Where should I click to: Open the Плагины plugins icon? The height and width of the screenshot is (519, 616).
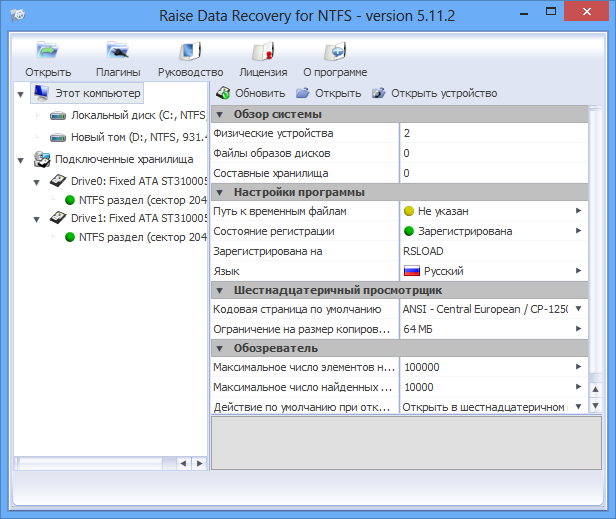coord(117,50)
